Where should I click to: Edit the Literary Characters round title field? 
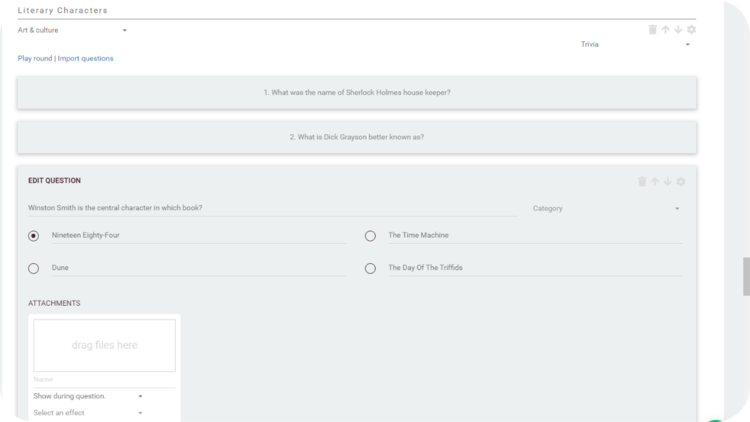tap(357, 11)
